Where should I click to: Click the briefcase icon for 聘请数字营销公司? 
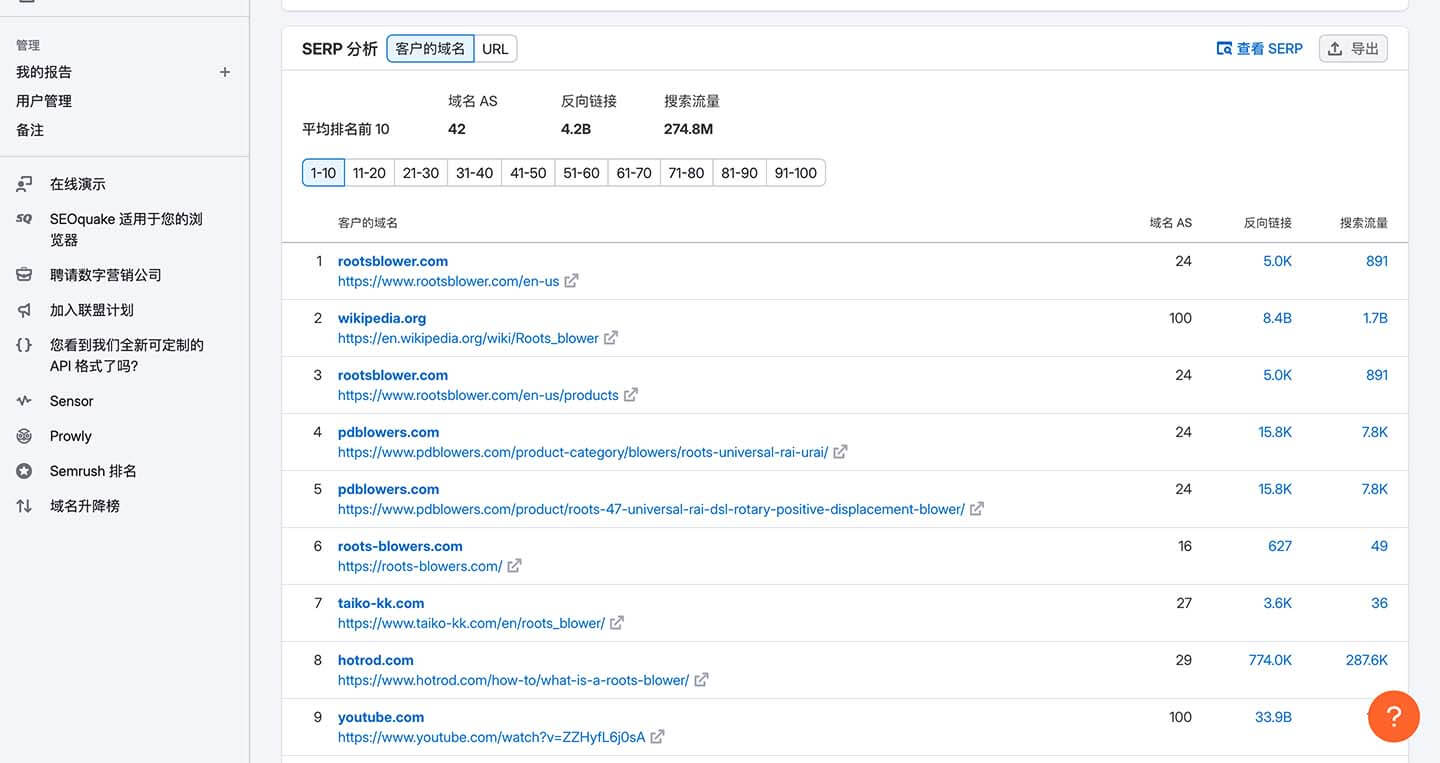[24, 275]
